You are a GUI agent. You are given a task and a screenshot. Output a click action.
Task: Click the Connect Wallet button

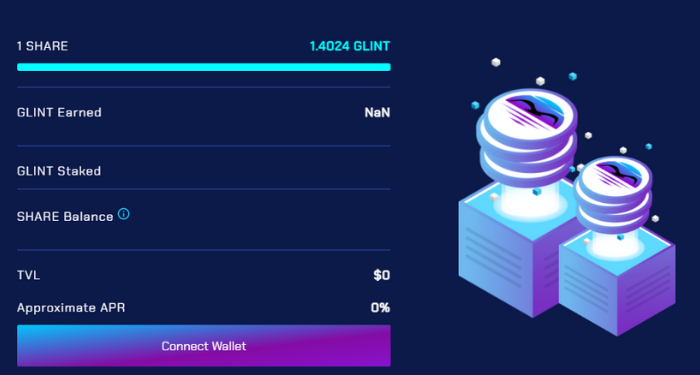point(204,346)
